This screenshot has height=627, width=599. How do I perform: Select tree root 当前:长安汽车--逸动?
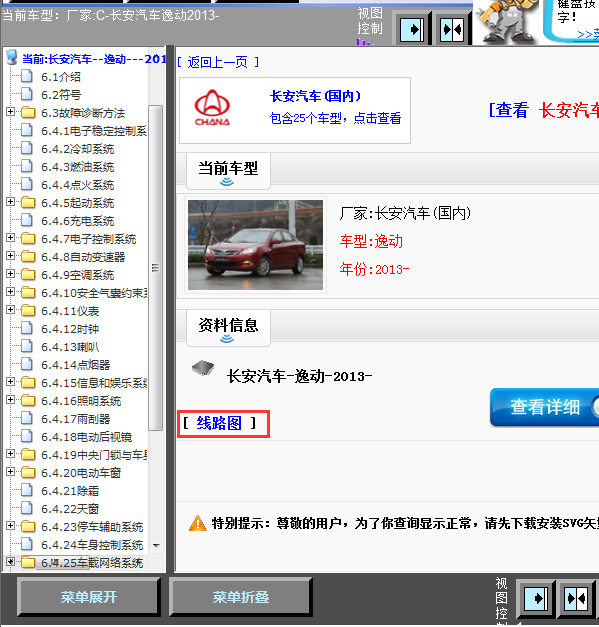94,59
